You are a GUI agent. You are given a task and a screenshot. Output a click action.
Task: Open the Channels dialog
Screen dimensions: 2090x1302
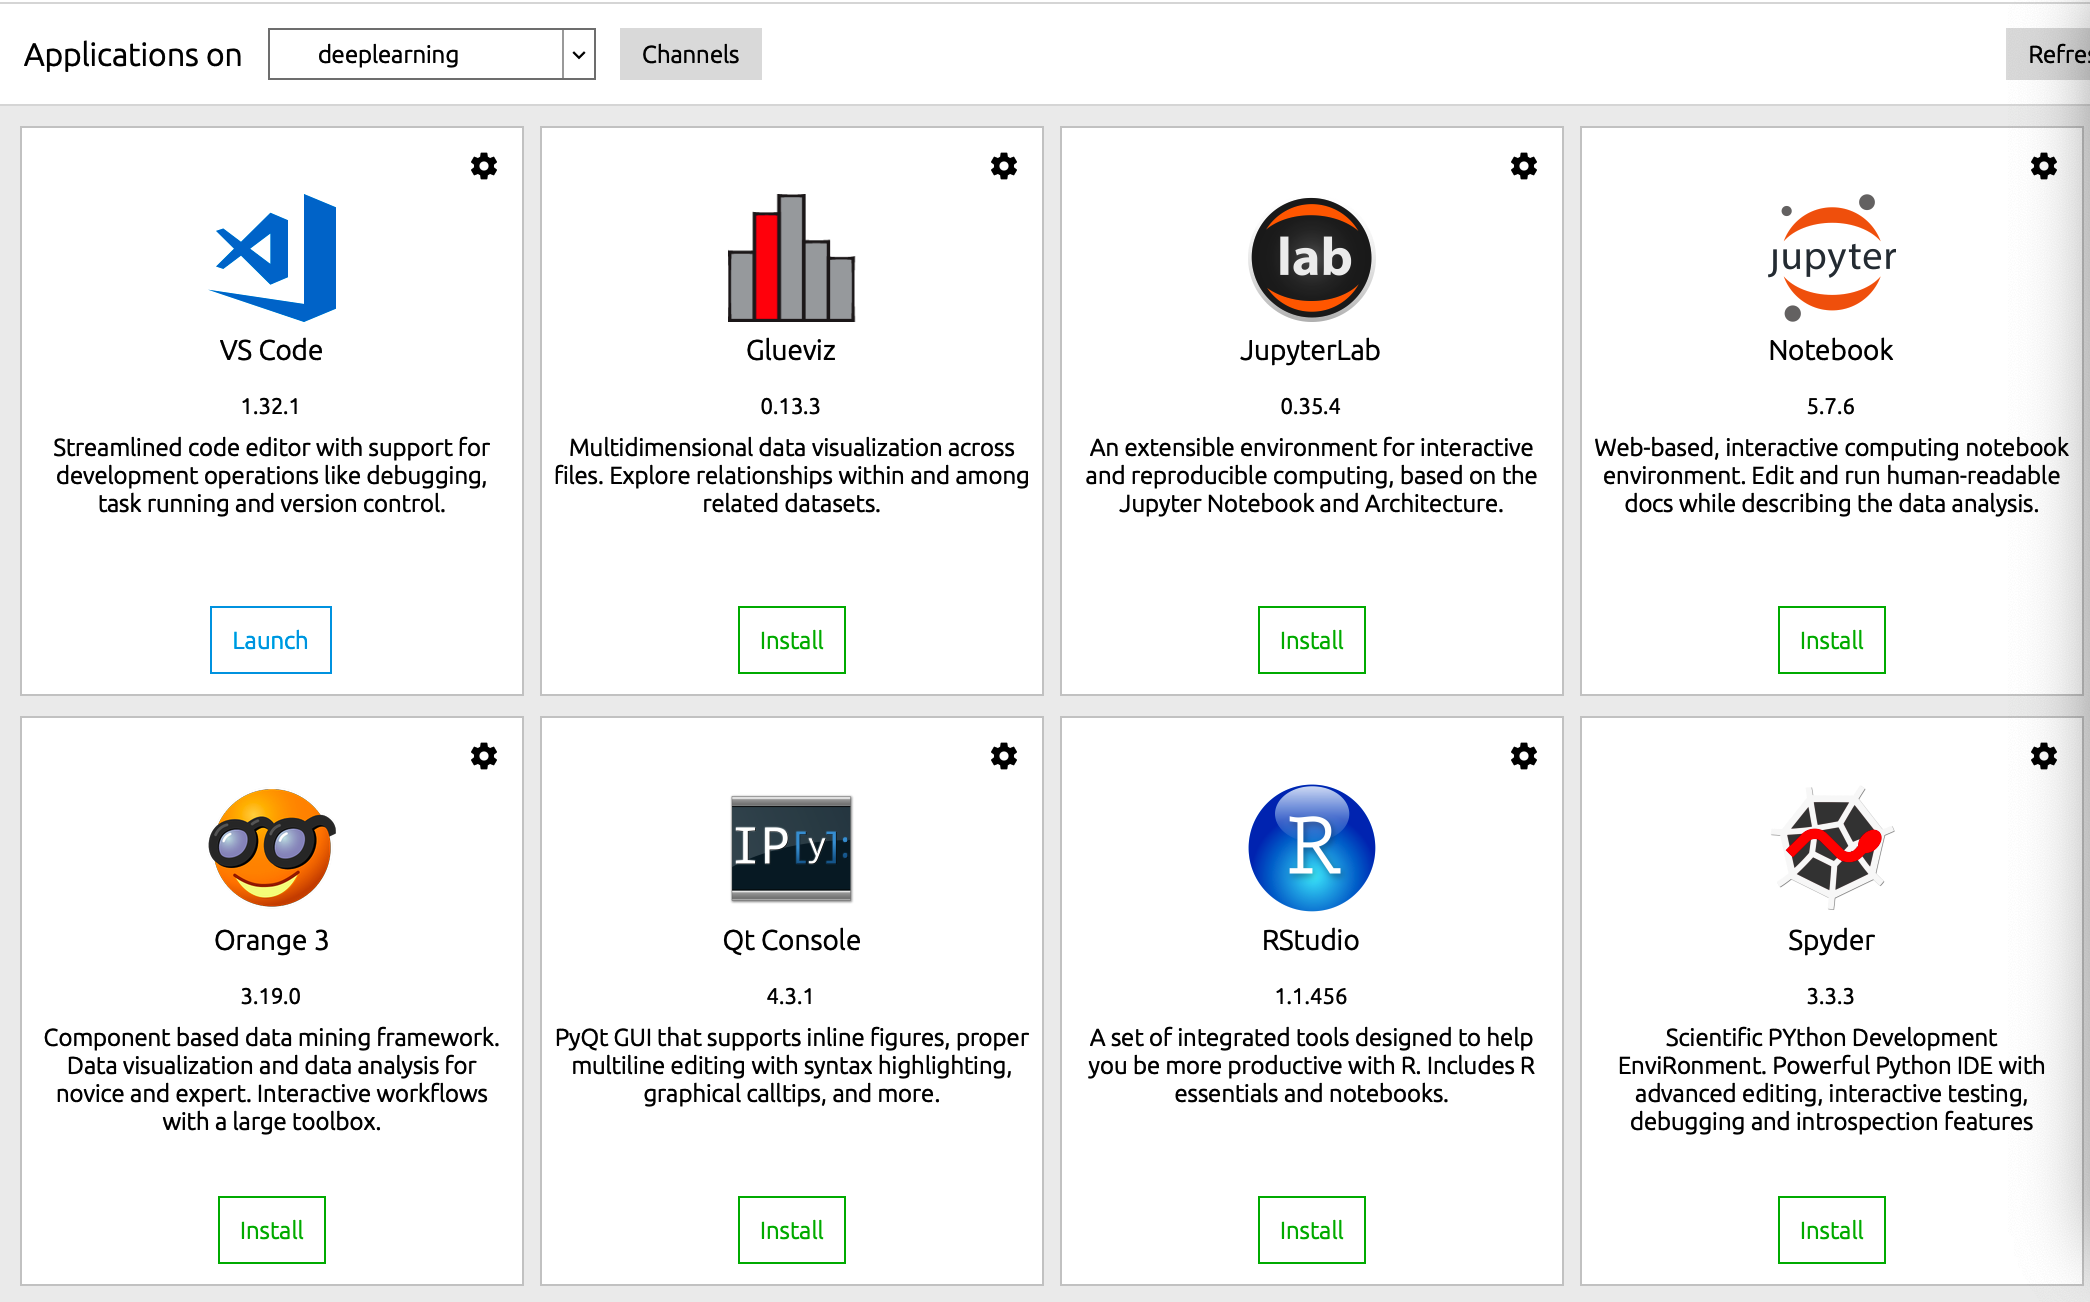pyautogui.click(x=691, y=54)
